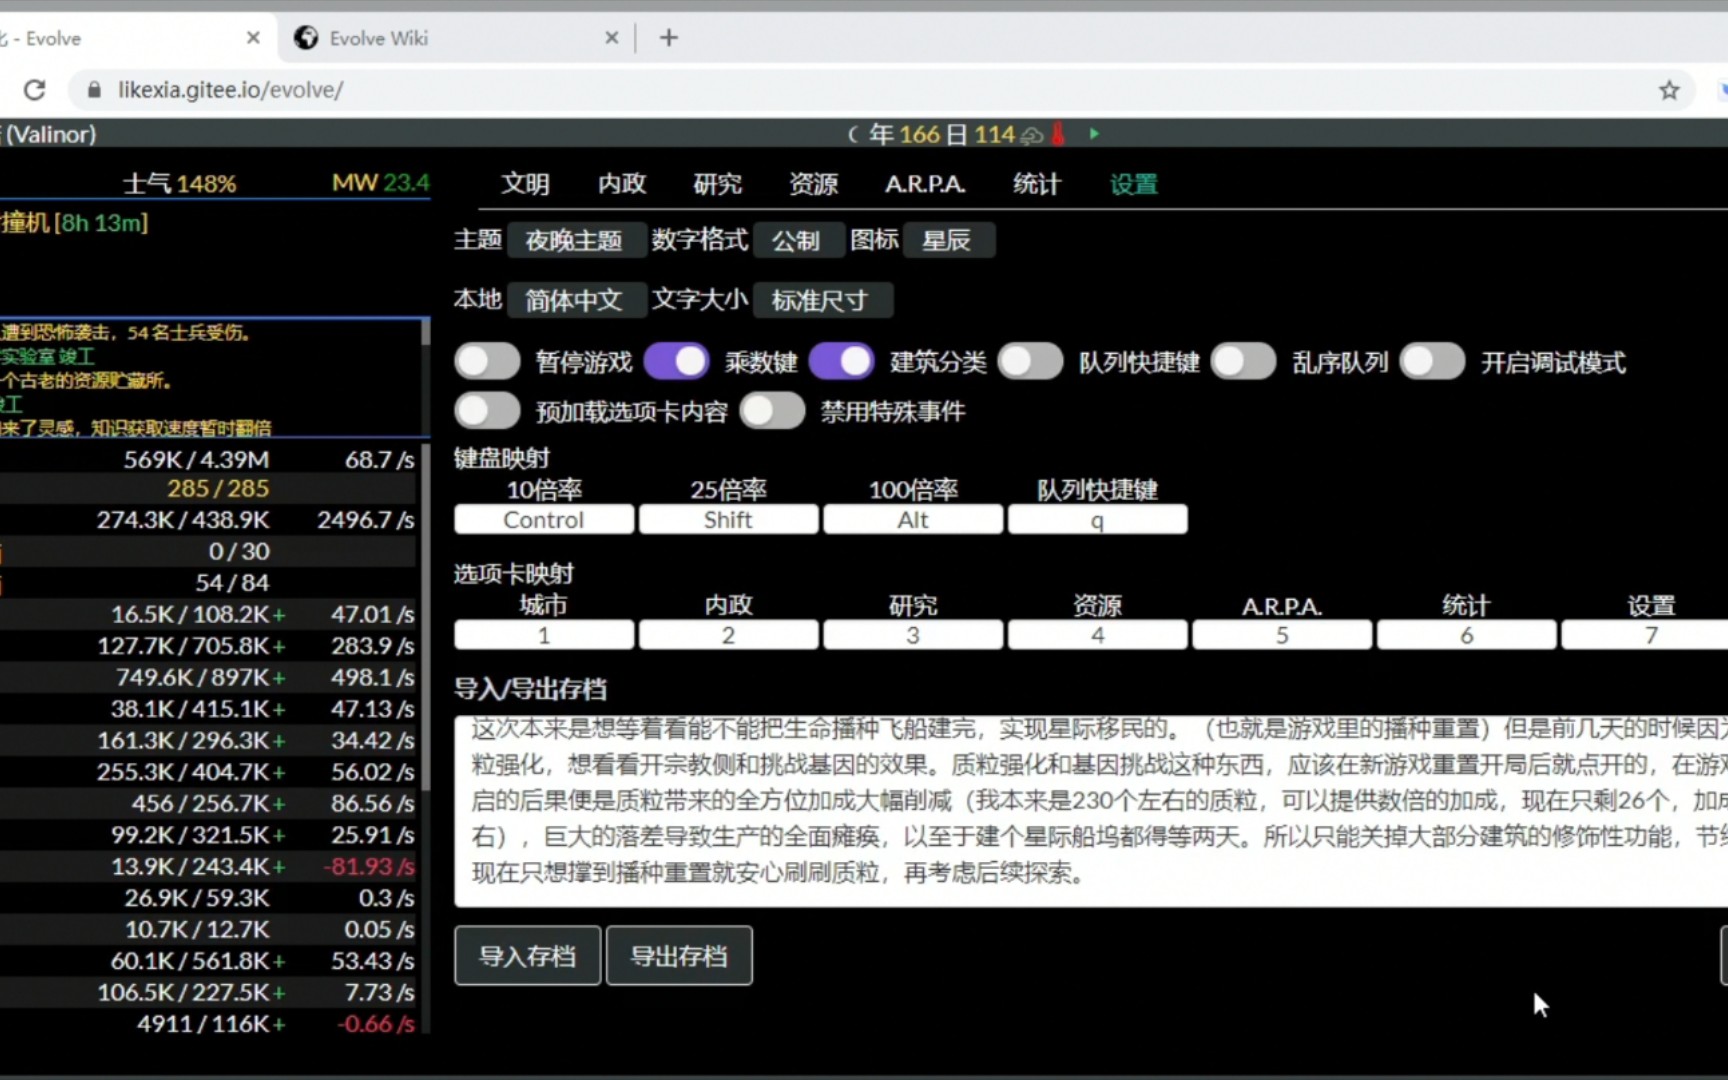1728x1080 pixels.
Task: Click the site lock icon in address bar
Action: point(95,90)
